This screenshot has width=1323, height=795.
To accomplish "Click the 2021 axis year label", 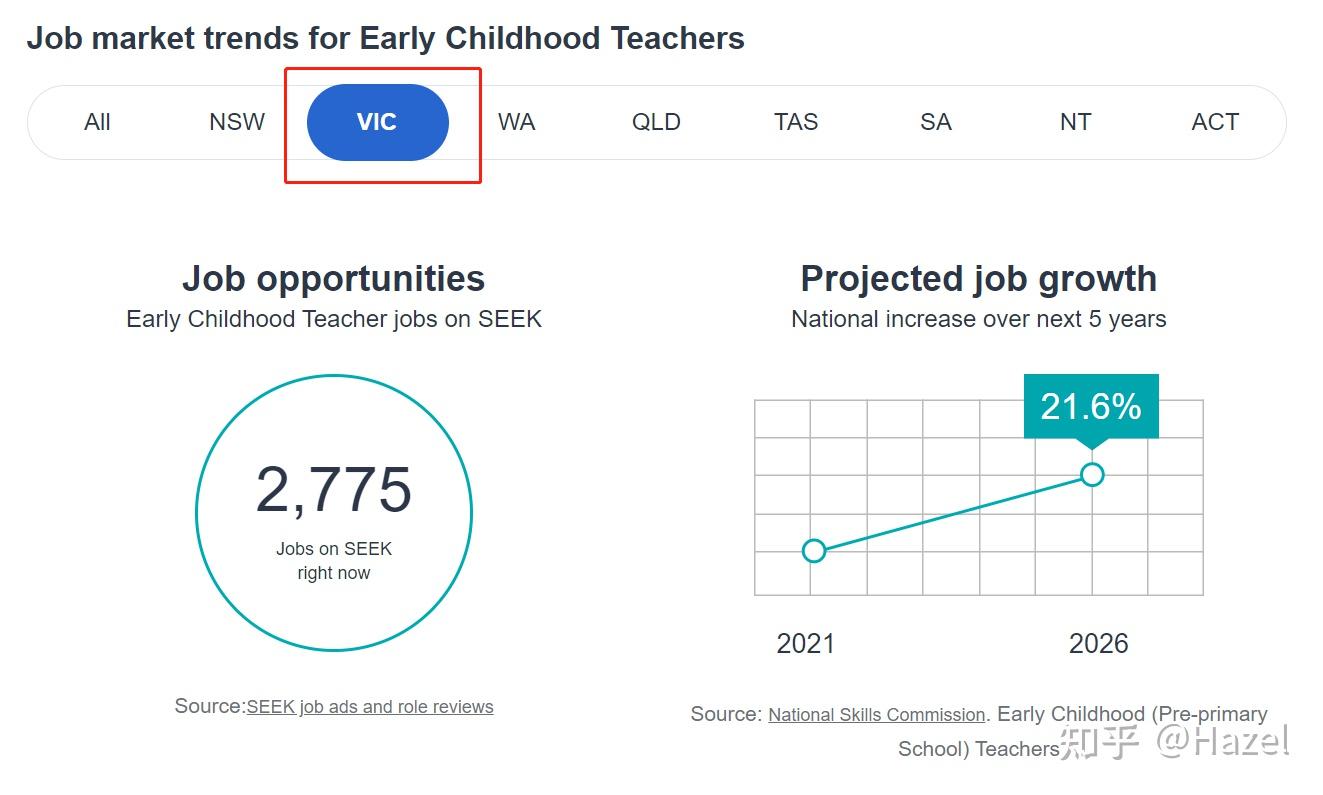I will [x=806, y=643].
